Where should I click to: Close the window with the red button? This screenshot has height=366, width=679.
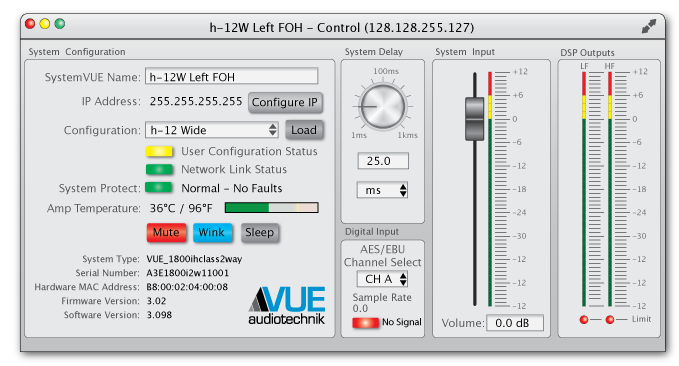point(30,24)
